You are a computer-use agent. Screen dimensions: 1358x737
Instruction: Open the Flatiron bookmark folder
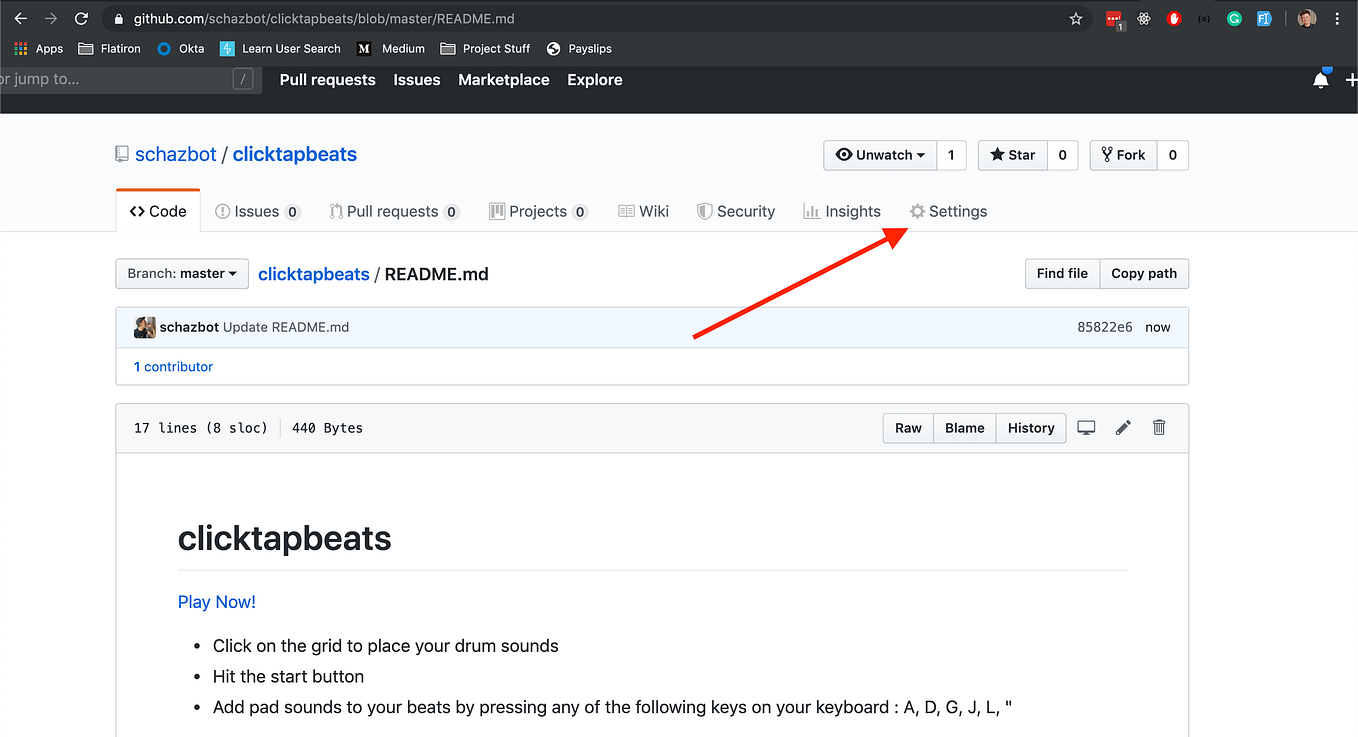[110, 48]
